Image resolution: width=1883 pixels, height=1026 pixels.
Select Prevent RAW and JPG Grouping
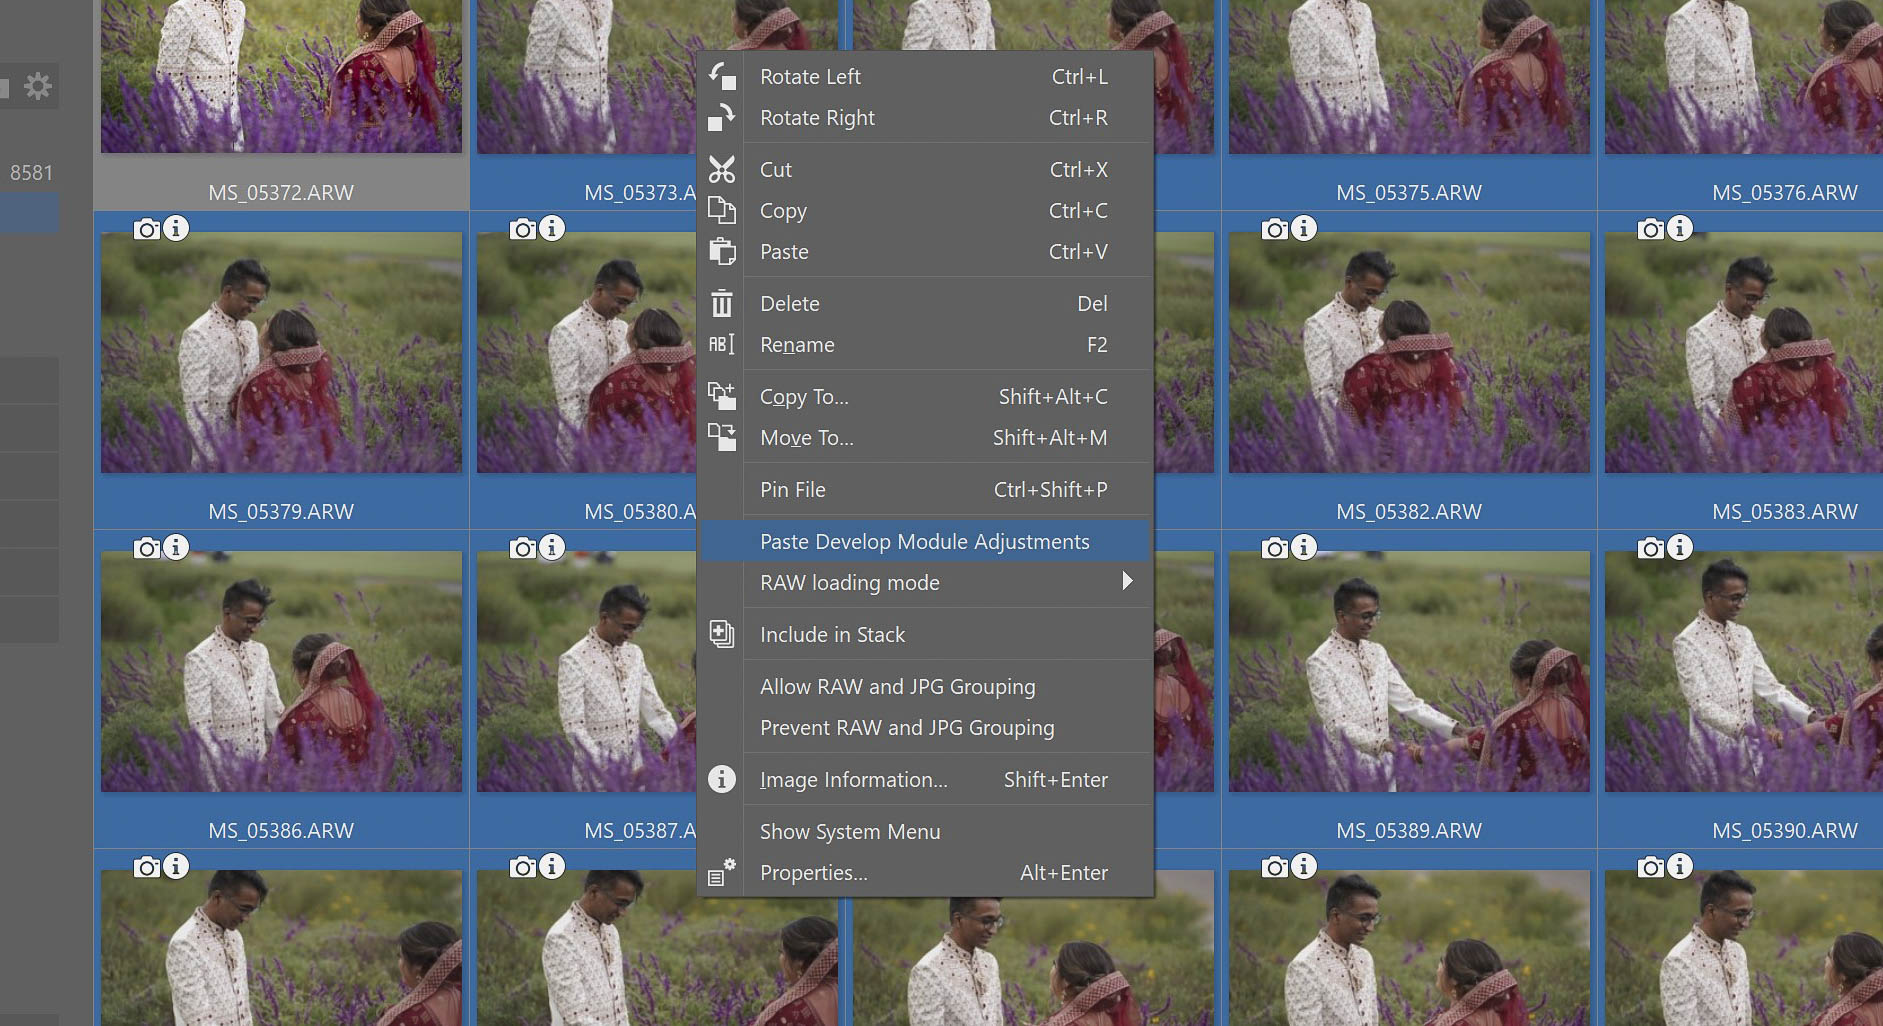[x=906, y=728]
